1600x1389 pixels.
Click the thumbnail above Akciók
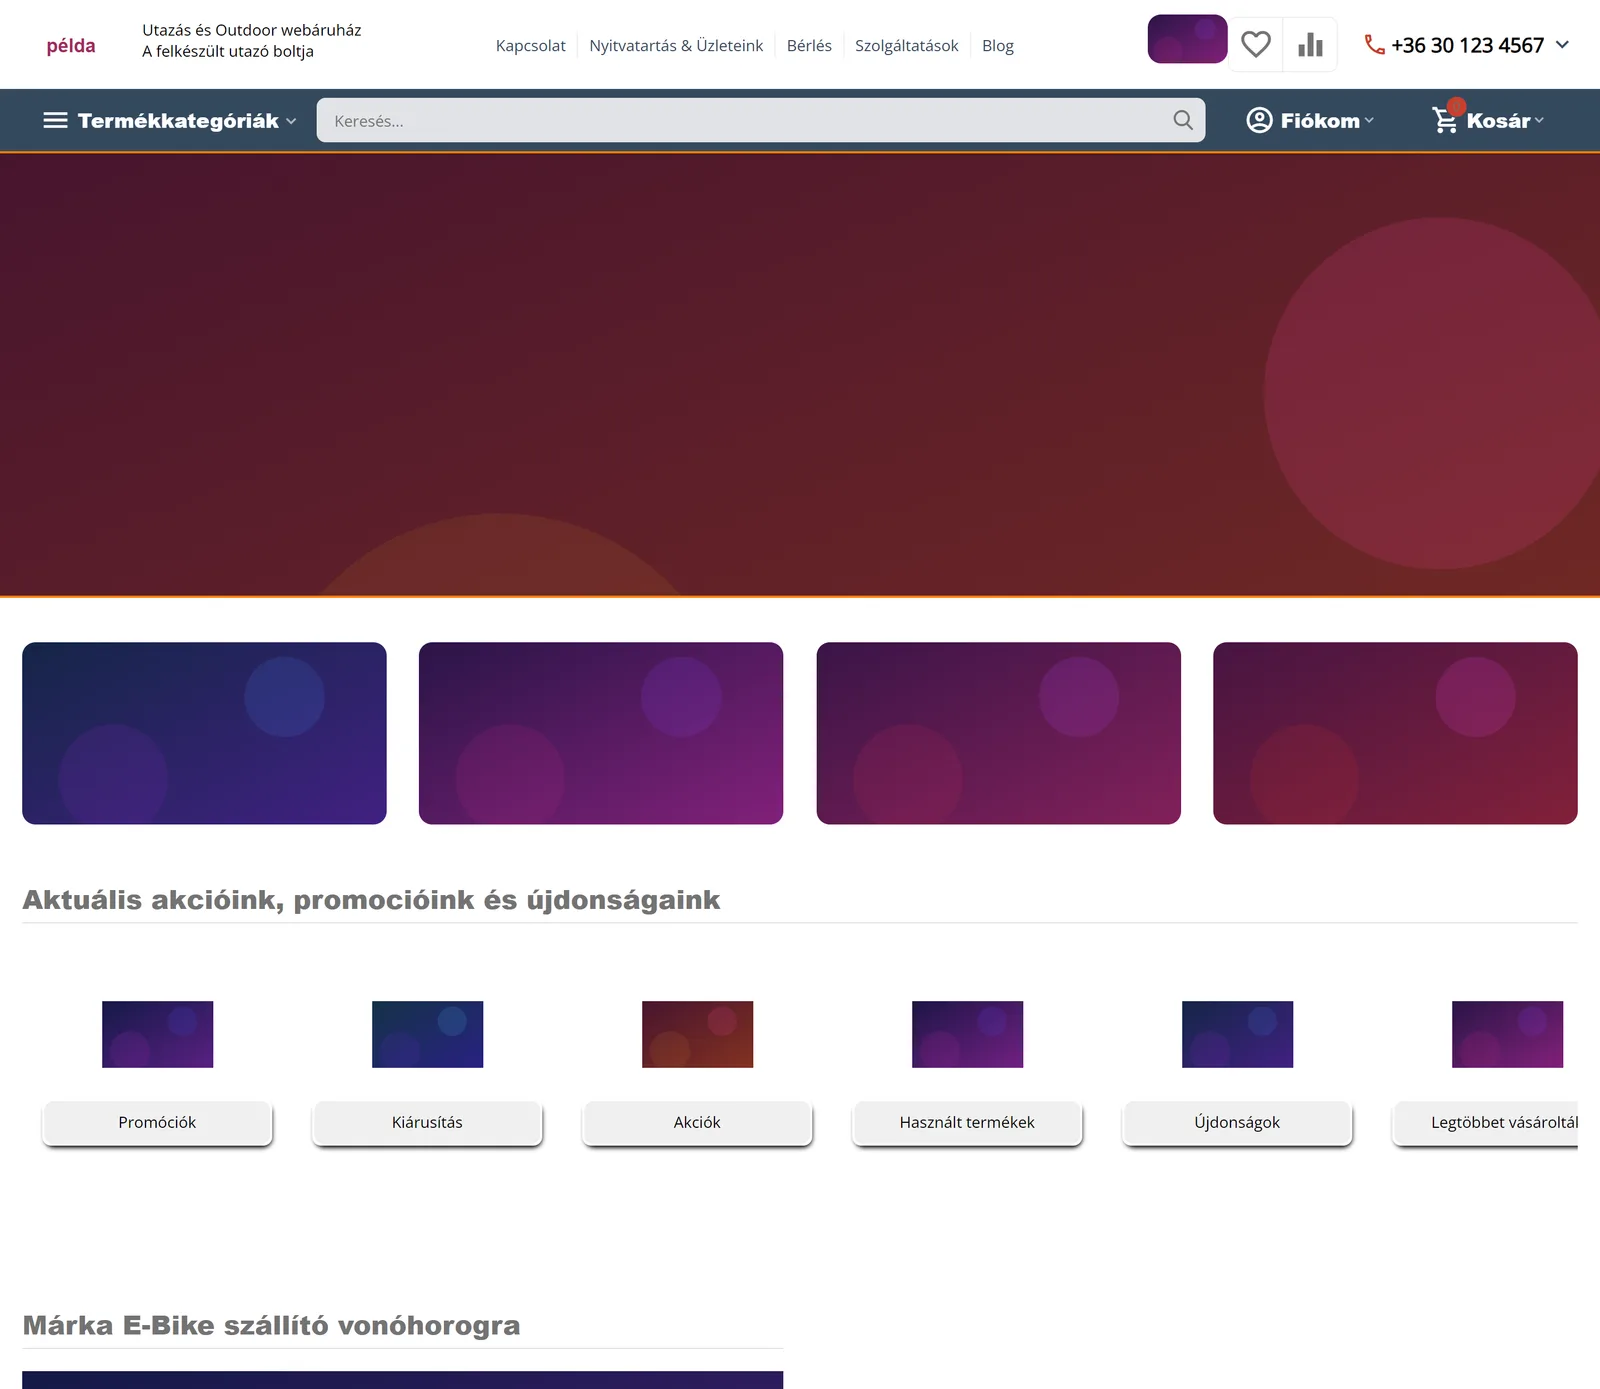(697, 1034)
